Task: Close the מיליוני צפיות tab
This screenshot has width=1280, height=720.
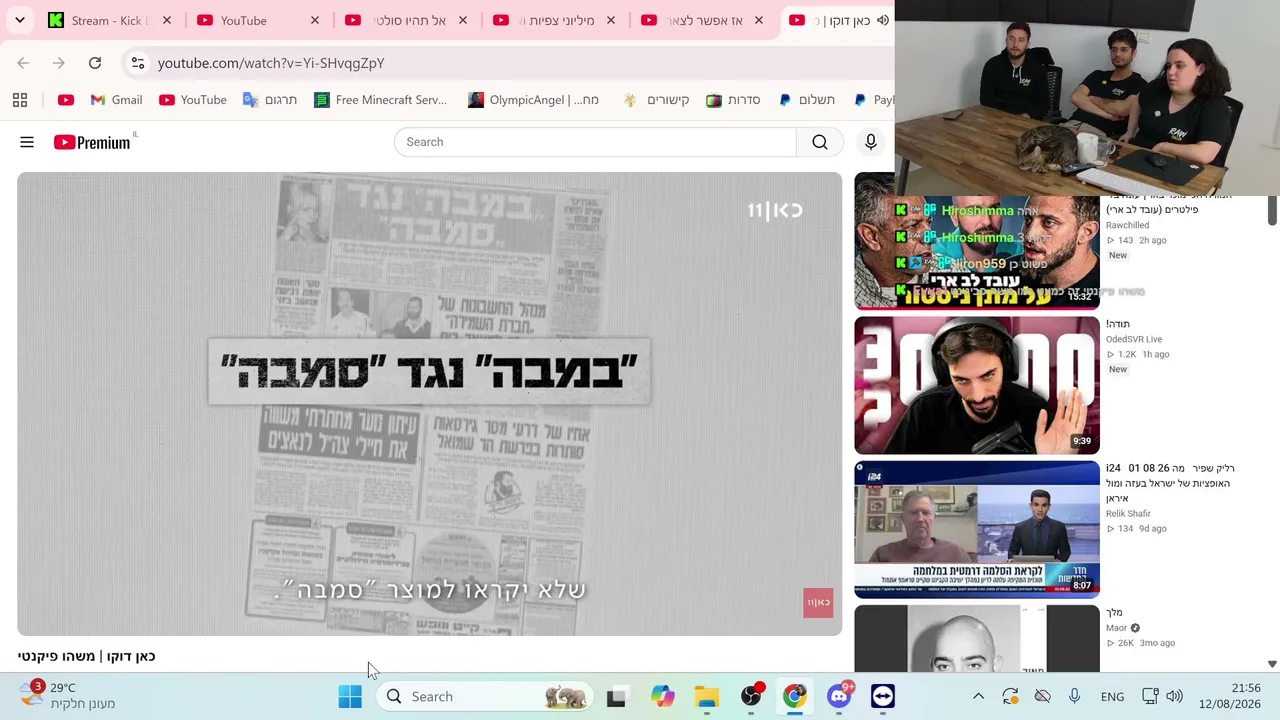Action: point(611,20)
